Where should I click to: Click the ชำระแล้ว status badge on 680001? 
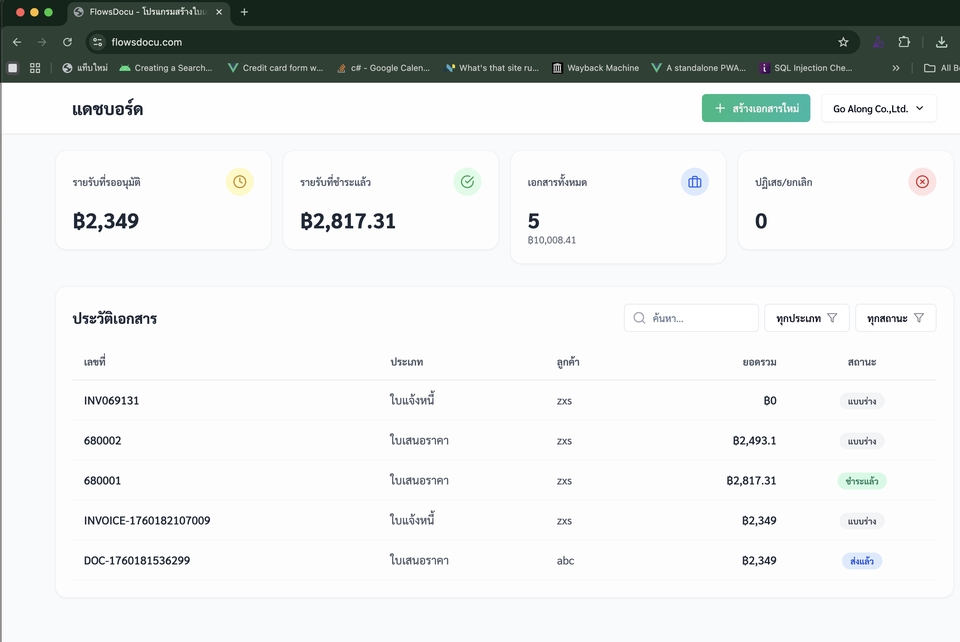(x=861, y=481)
